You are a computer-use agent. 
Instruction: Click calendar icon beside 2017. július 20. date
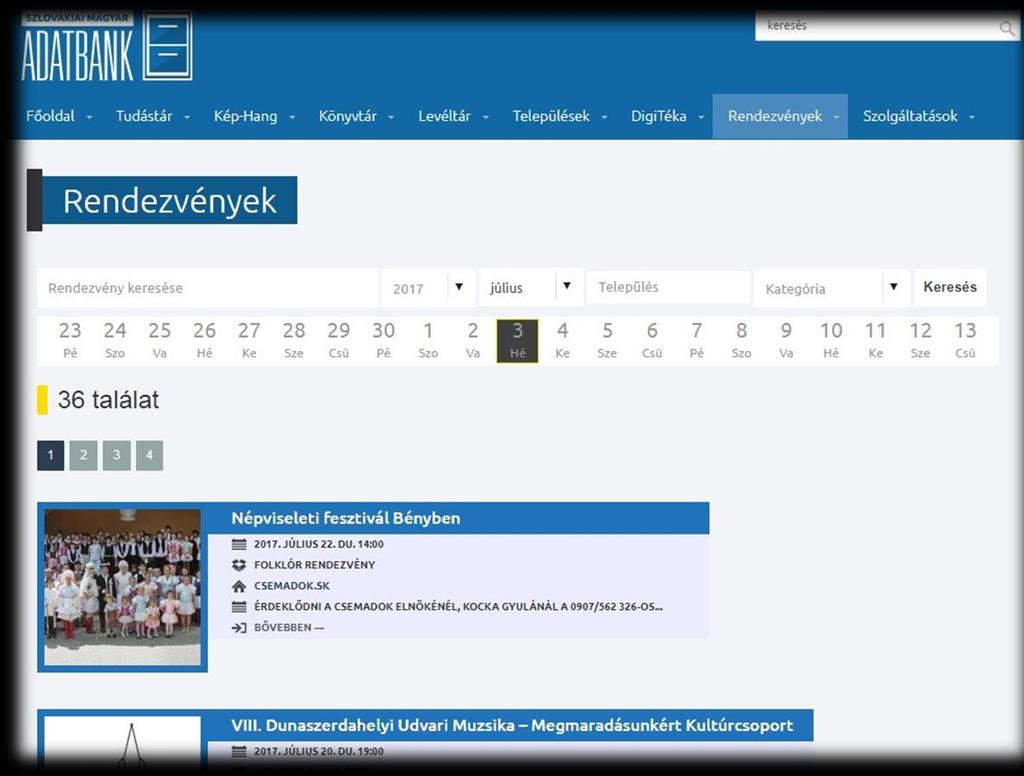coord(239,751)
